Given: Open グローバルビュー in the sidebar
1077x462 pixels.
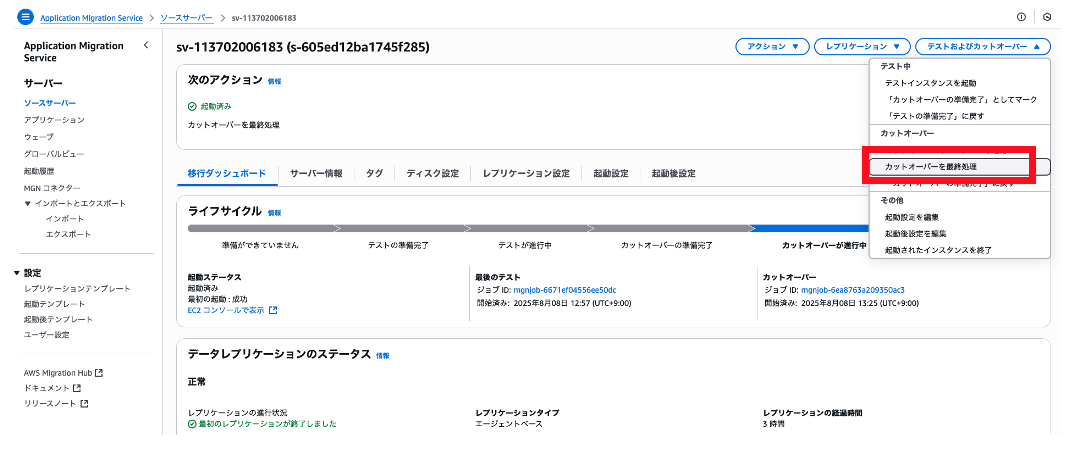Looking at the screenshot, I should tap(54, 154).
